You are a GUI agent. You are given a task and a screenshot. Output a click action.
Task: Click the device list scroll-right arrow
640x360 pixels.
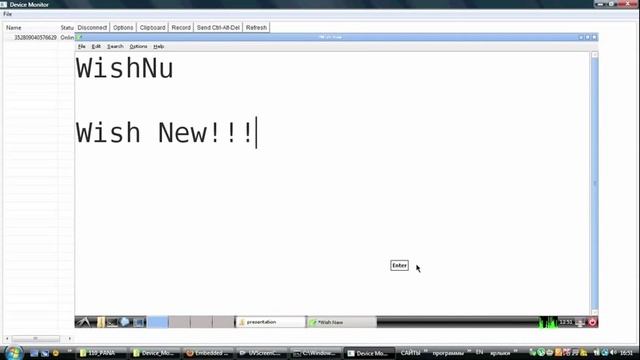point(69,338)
